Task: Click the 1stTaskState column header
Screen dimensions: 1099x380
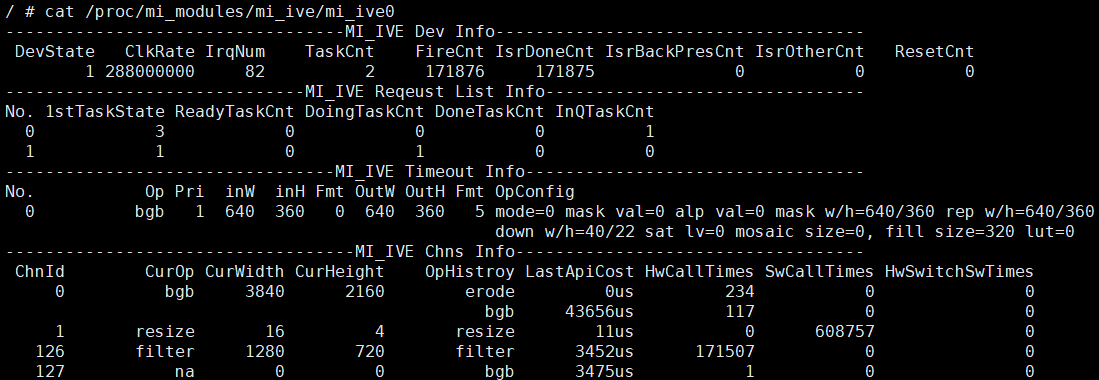Action: tap(105, 111)
